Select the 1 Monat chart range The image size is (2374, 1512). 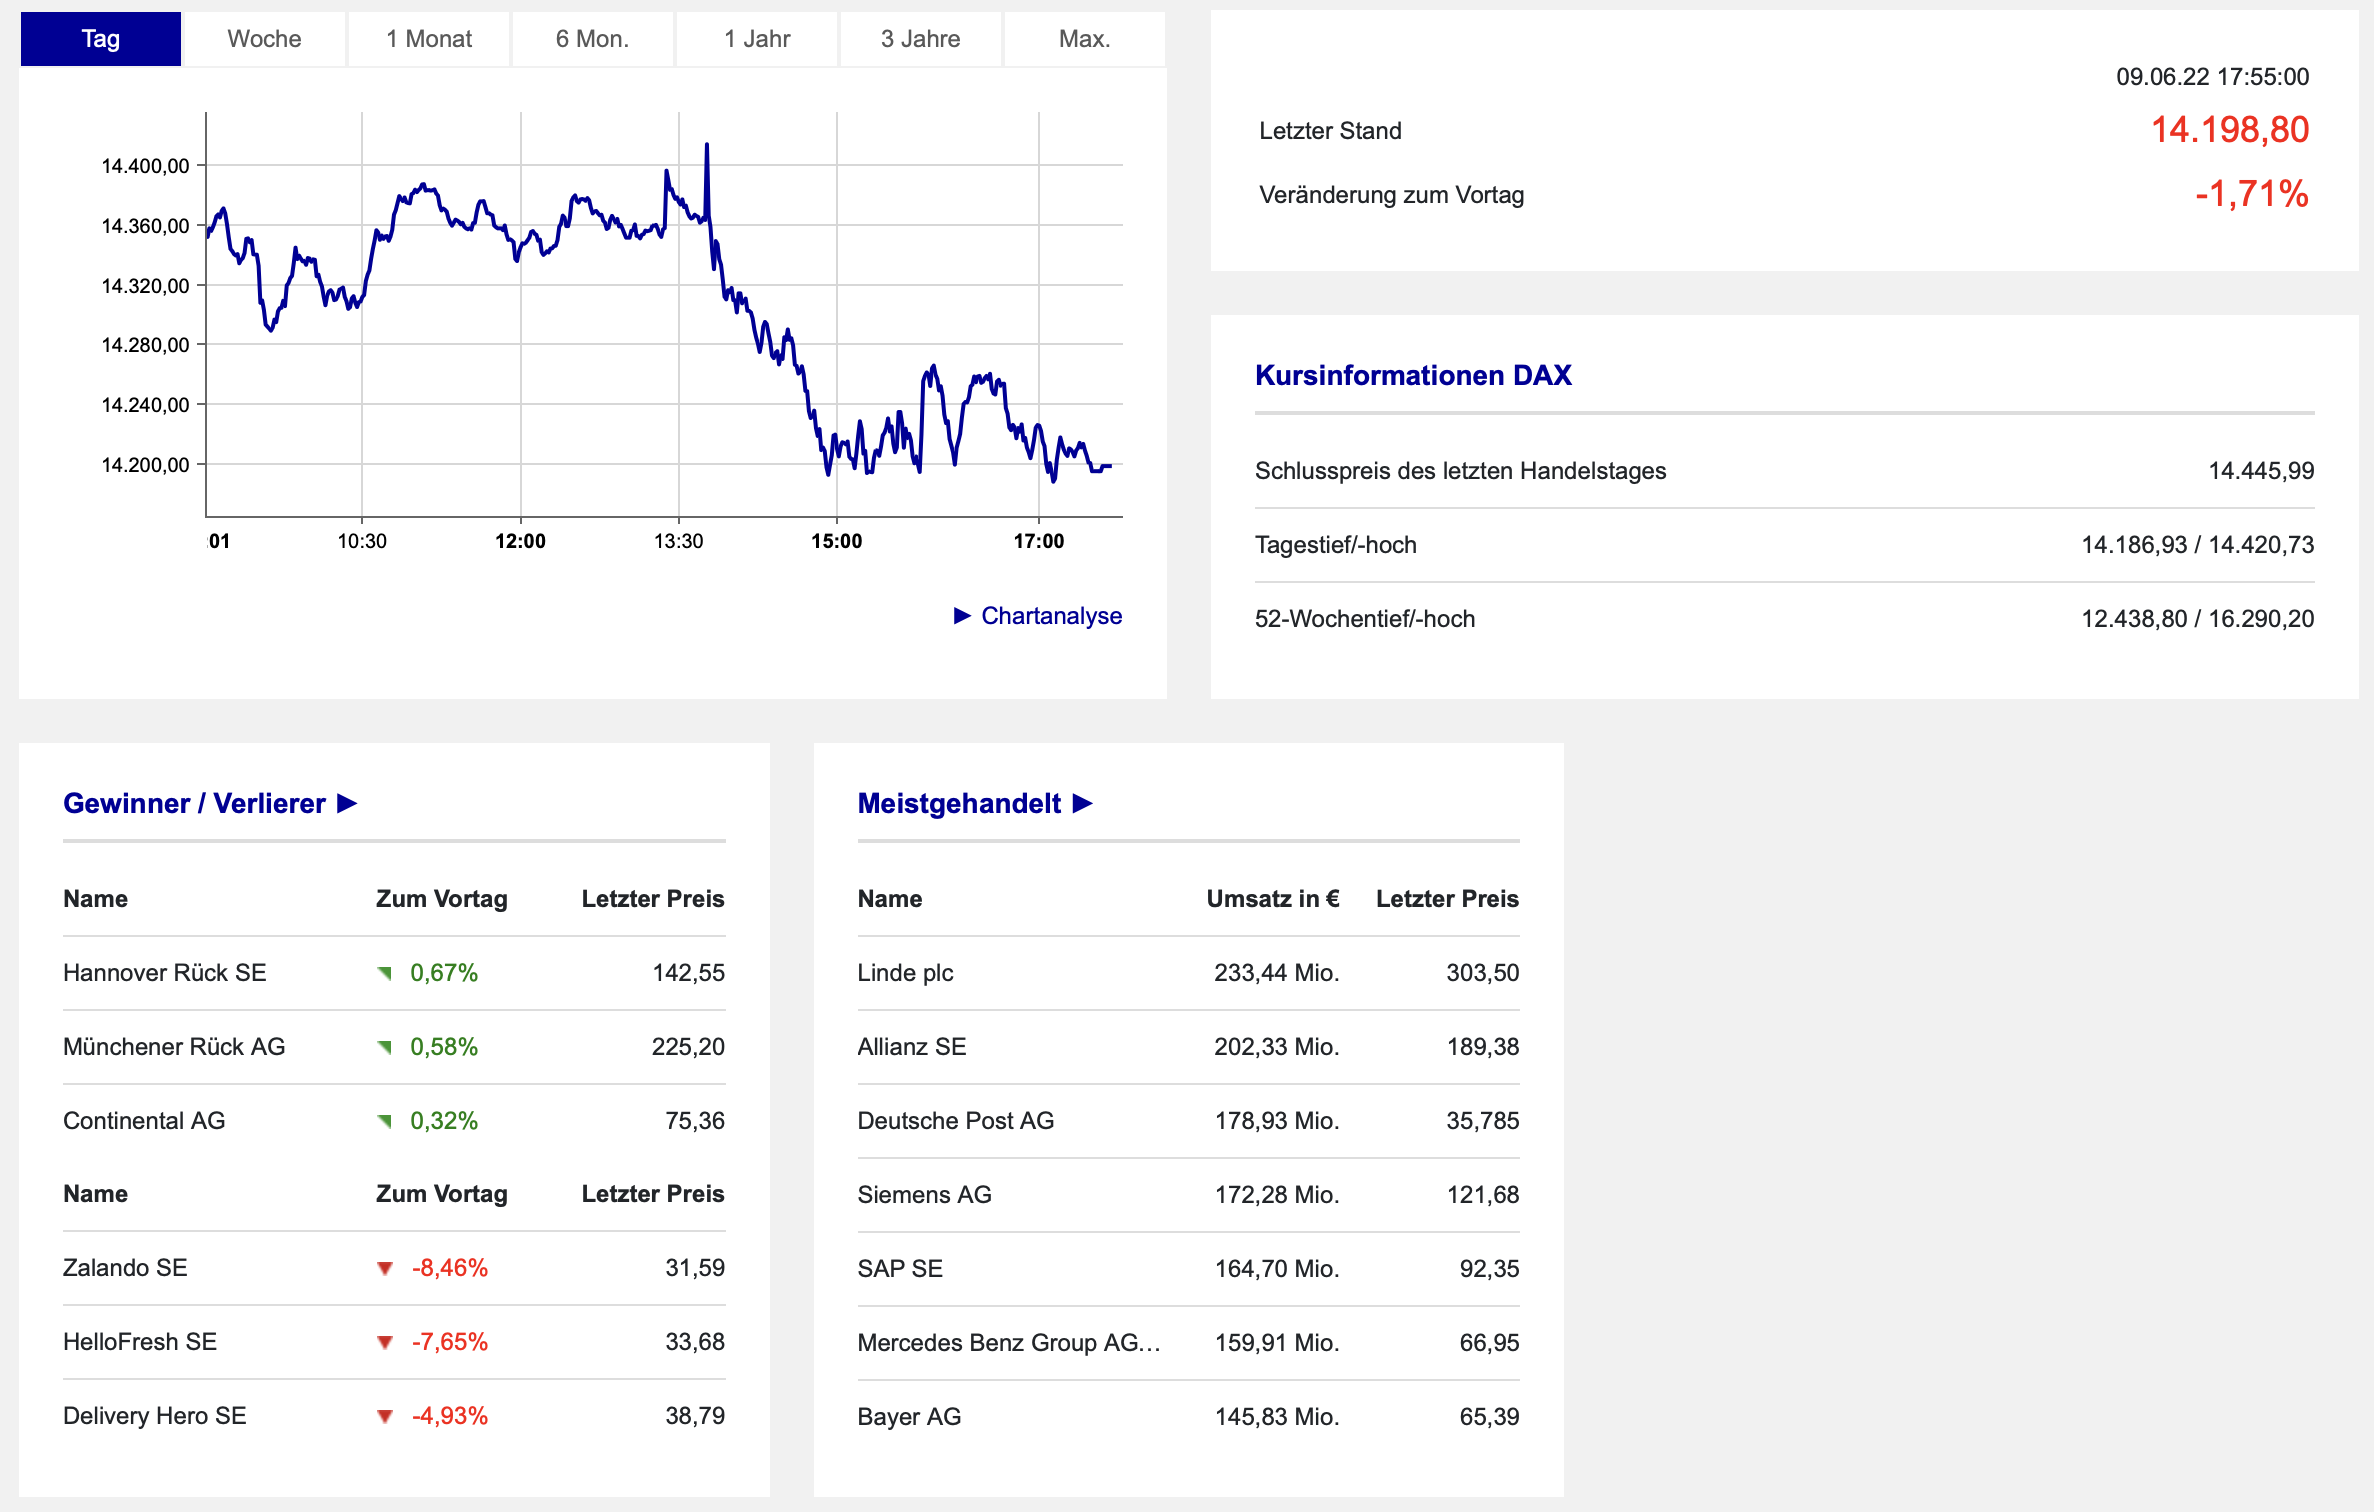[x=429, y=39]
